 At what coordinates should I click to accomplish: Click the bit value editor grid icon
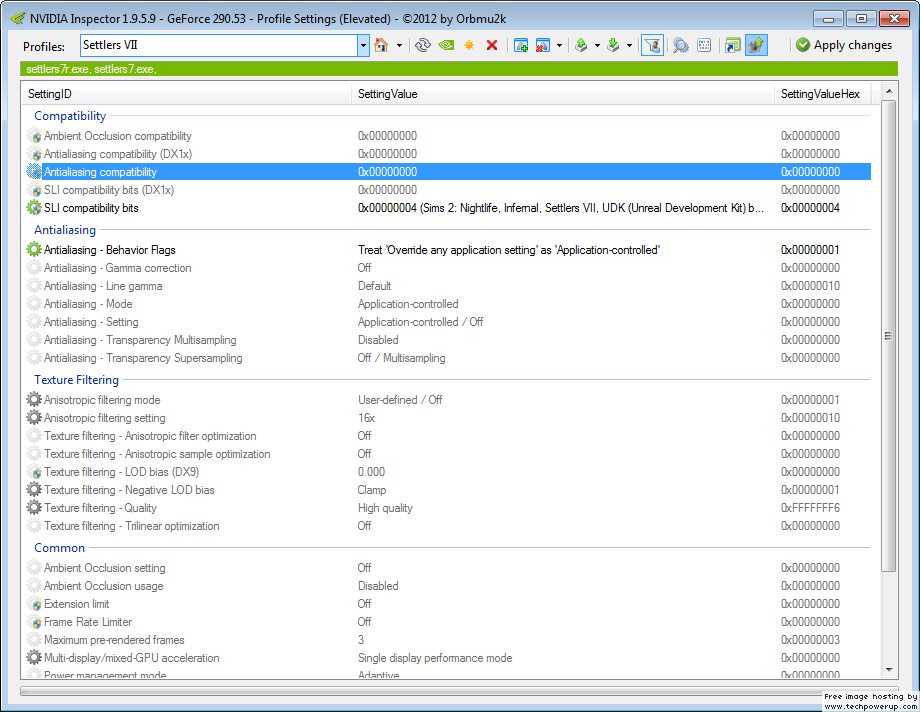pyautogui.click(x=704, y=45)
